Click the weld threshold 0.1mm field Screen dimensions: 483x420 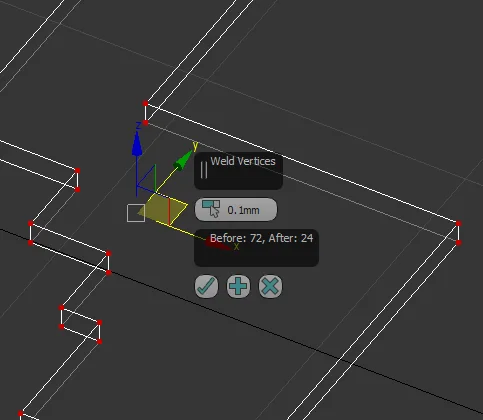[x=236, y=210]
